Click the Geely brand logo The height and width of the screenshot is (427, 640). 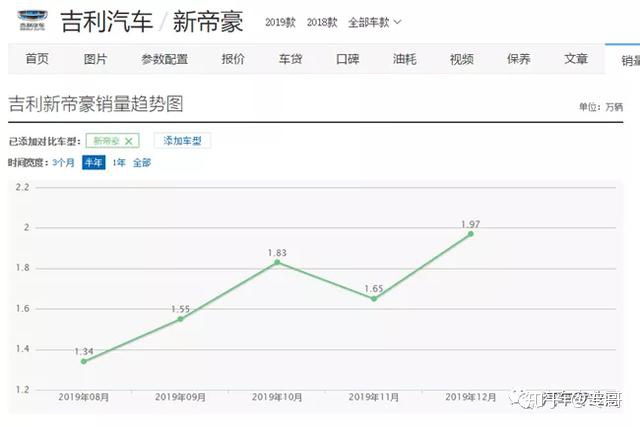33,20
